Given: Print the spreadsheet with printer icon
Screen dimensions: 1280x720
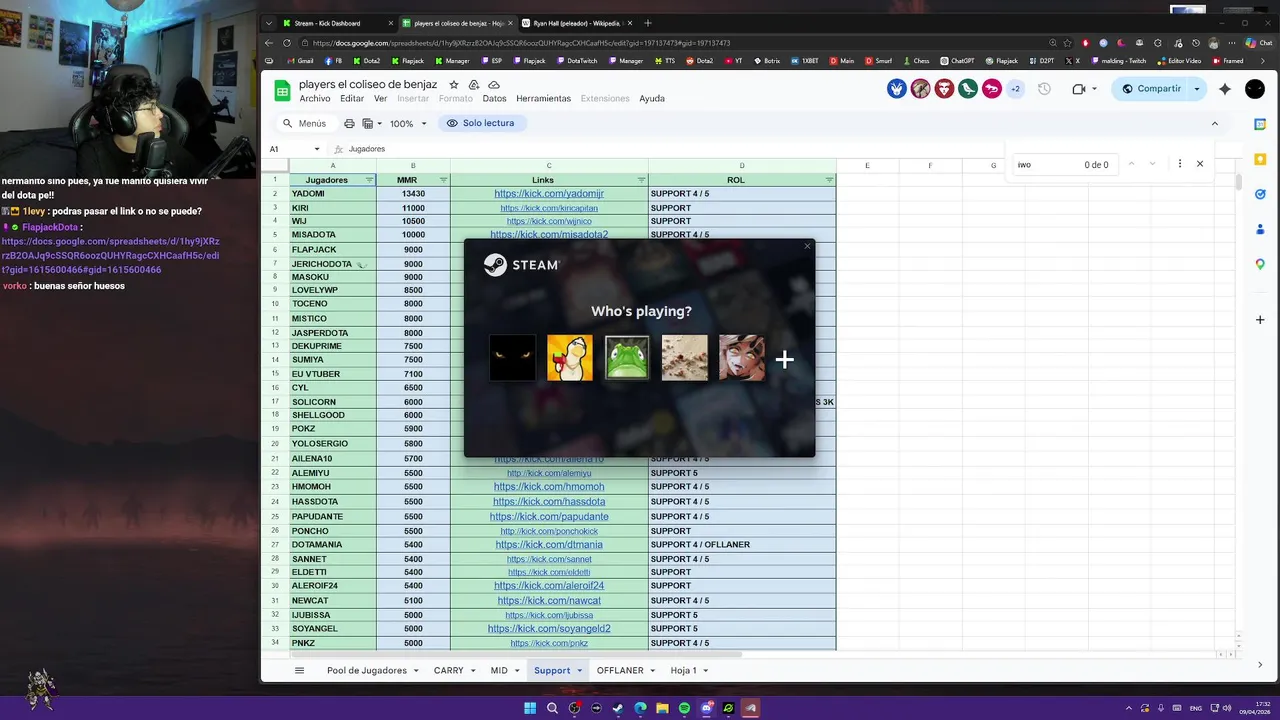Looking at the screenshot, I should (x=349, y=123).
